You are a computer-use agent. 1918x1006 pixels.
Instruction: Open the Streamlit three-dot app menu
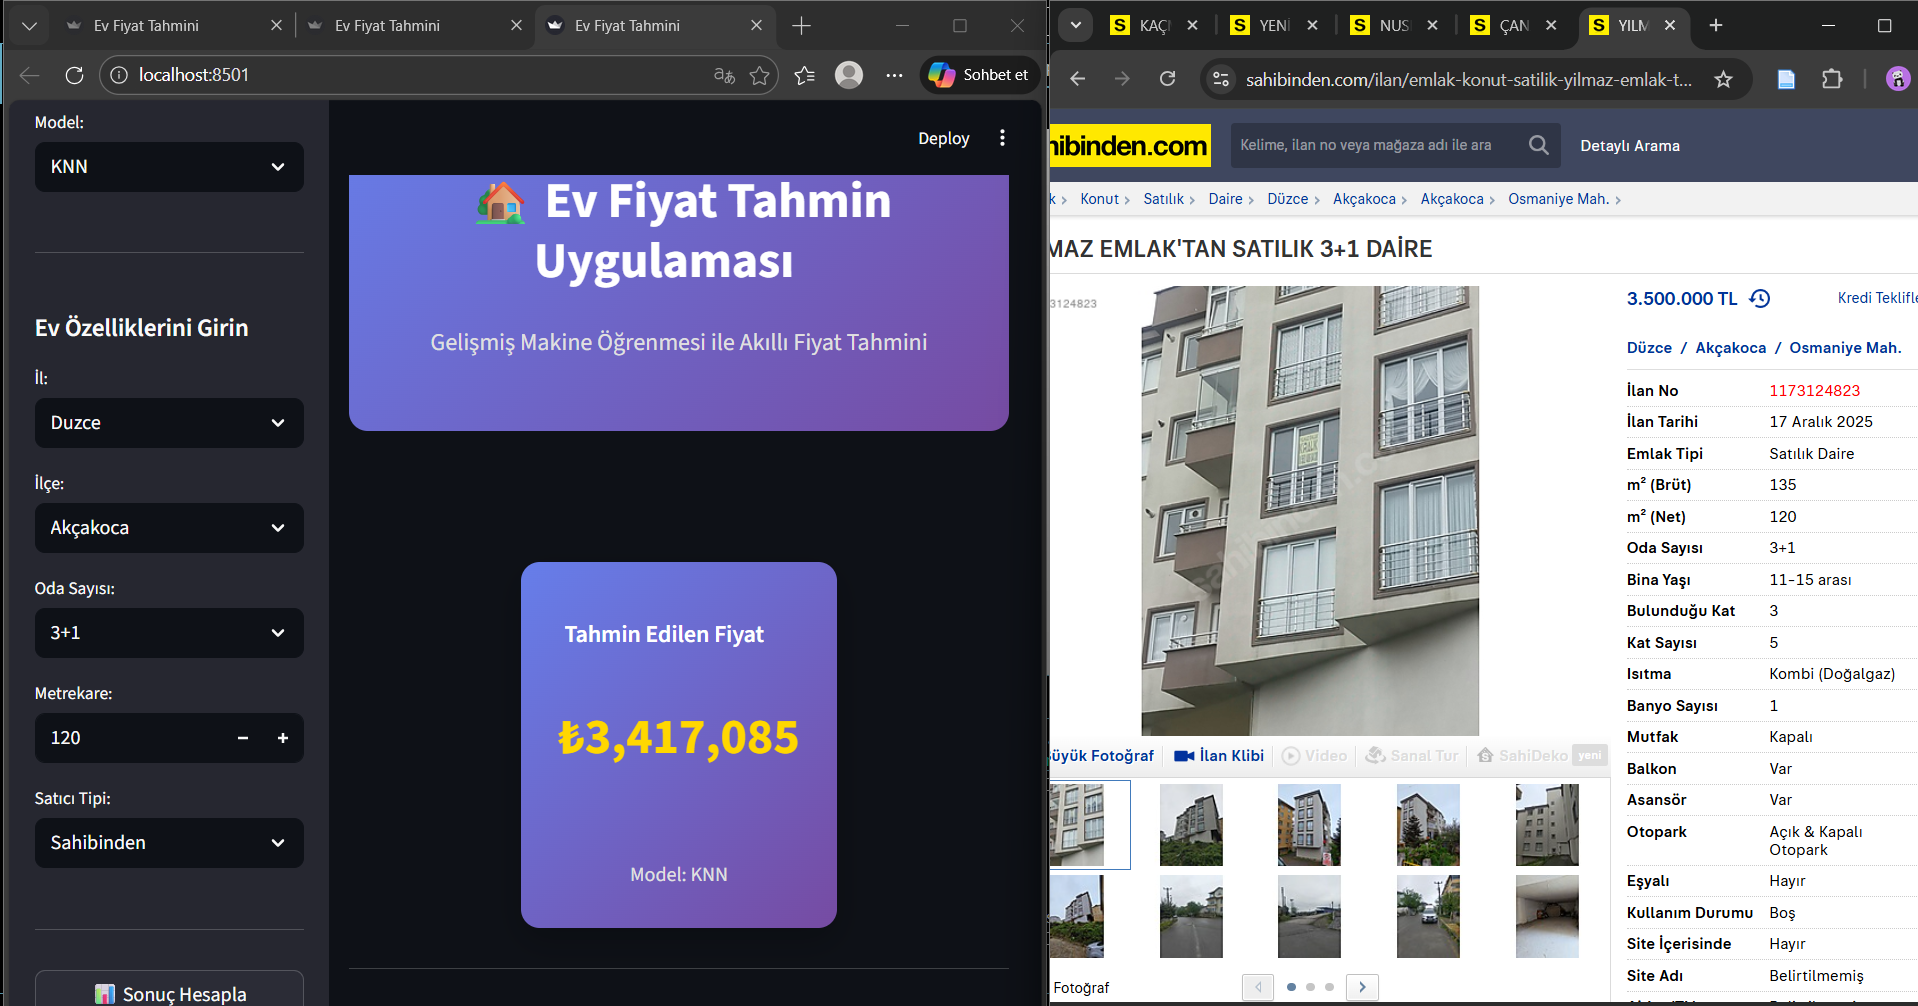tap(1002, 138)
